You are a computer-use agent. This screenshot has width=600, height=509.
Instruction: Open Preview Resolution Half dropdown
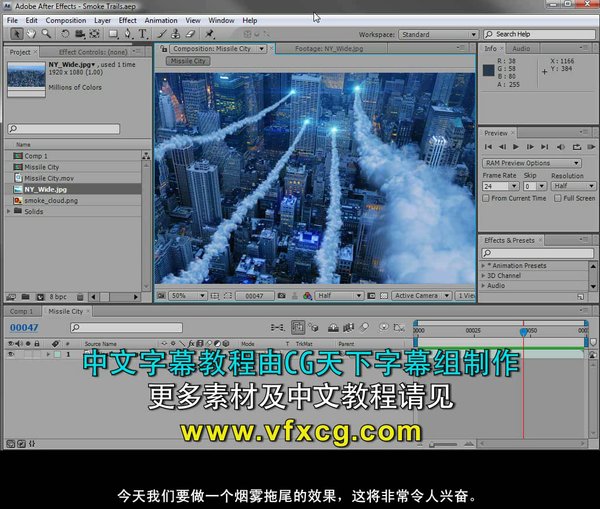(573, 186)
